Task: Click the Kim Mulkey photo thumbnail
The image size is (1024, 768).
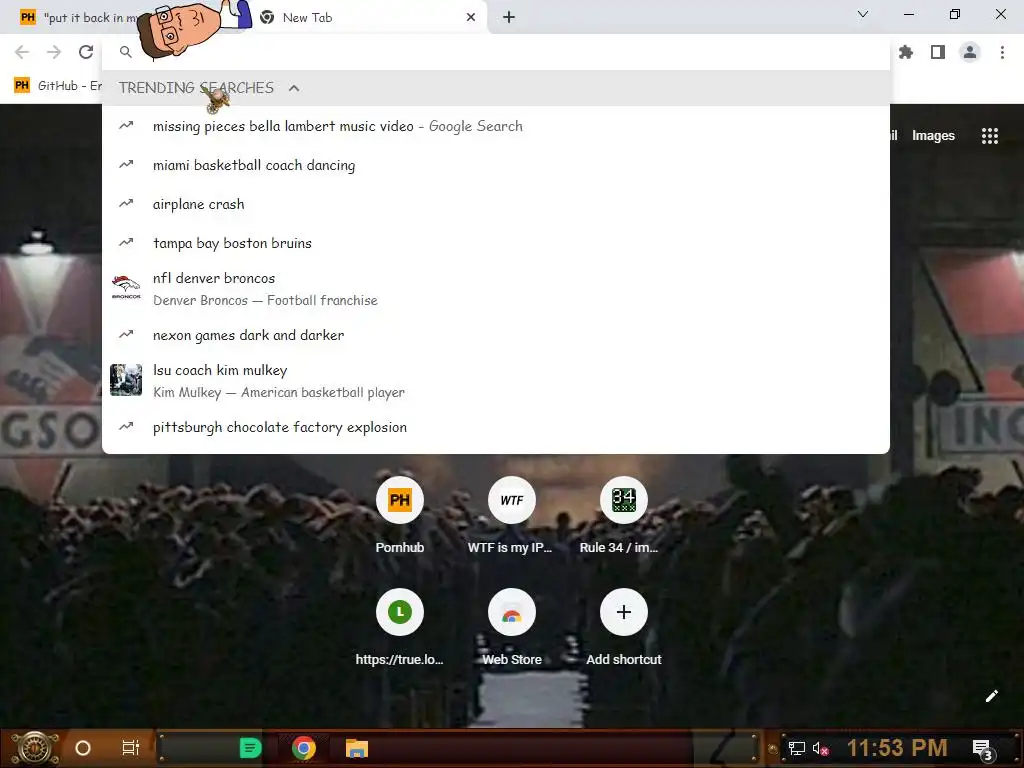Action: (126, 380)
